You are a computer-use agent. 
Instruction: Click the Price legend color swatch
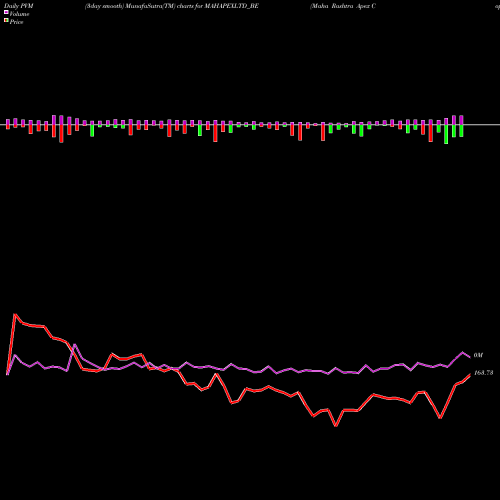(6, 21)
